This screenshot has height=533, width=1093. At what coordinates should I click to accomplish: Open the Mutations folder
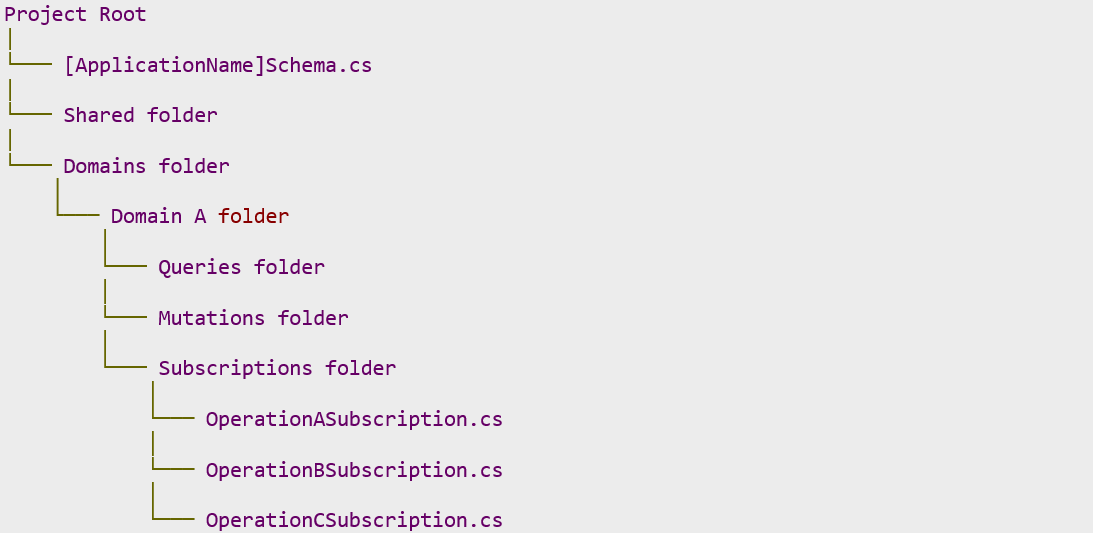tap(253, 318)
